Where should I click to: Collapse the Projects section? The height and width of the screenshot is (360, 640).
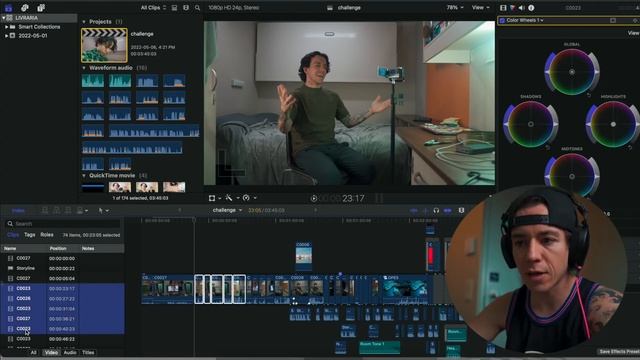pos(84,22)
